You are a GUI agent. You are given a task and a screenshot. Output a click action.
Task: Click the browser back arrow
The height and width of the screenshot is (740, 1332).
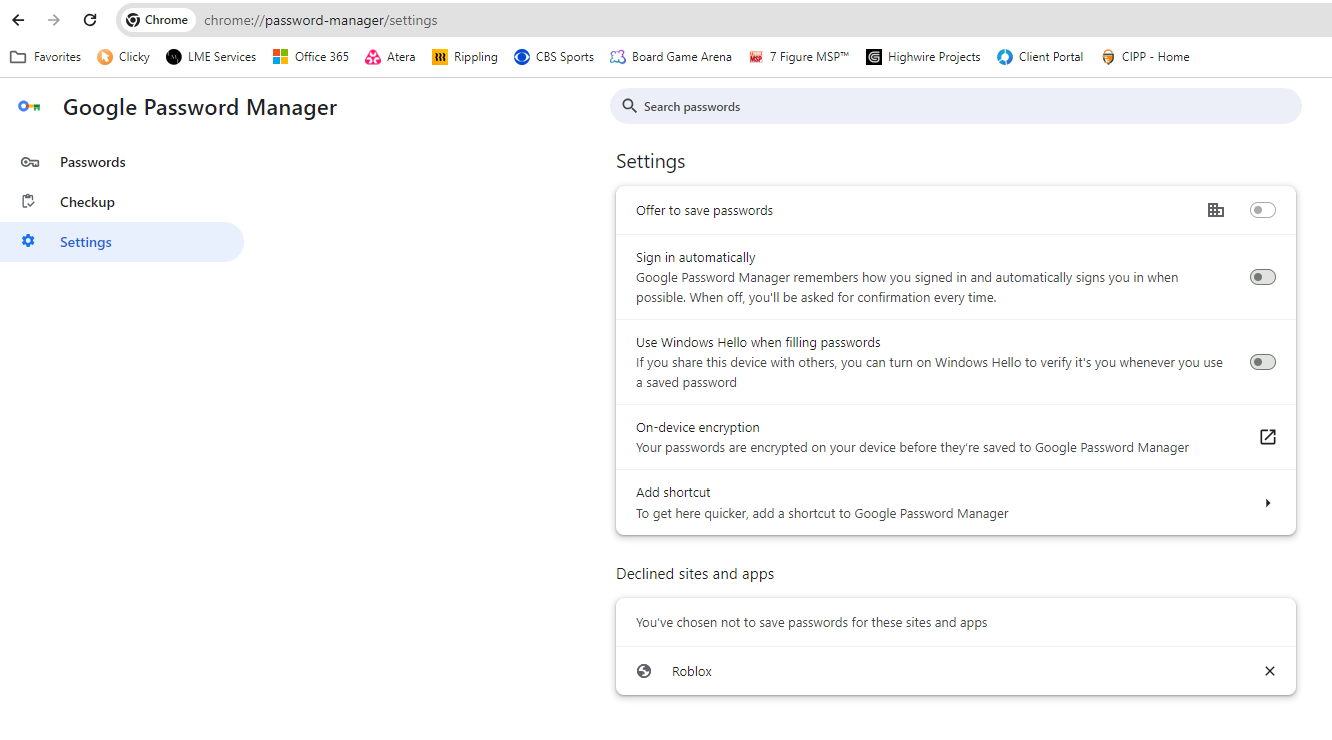[18, 20]
